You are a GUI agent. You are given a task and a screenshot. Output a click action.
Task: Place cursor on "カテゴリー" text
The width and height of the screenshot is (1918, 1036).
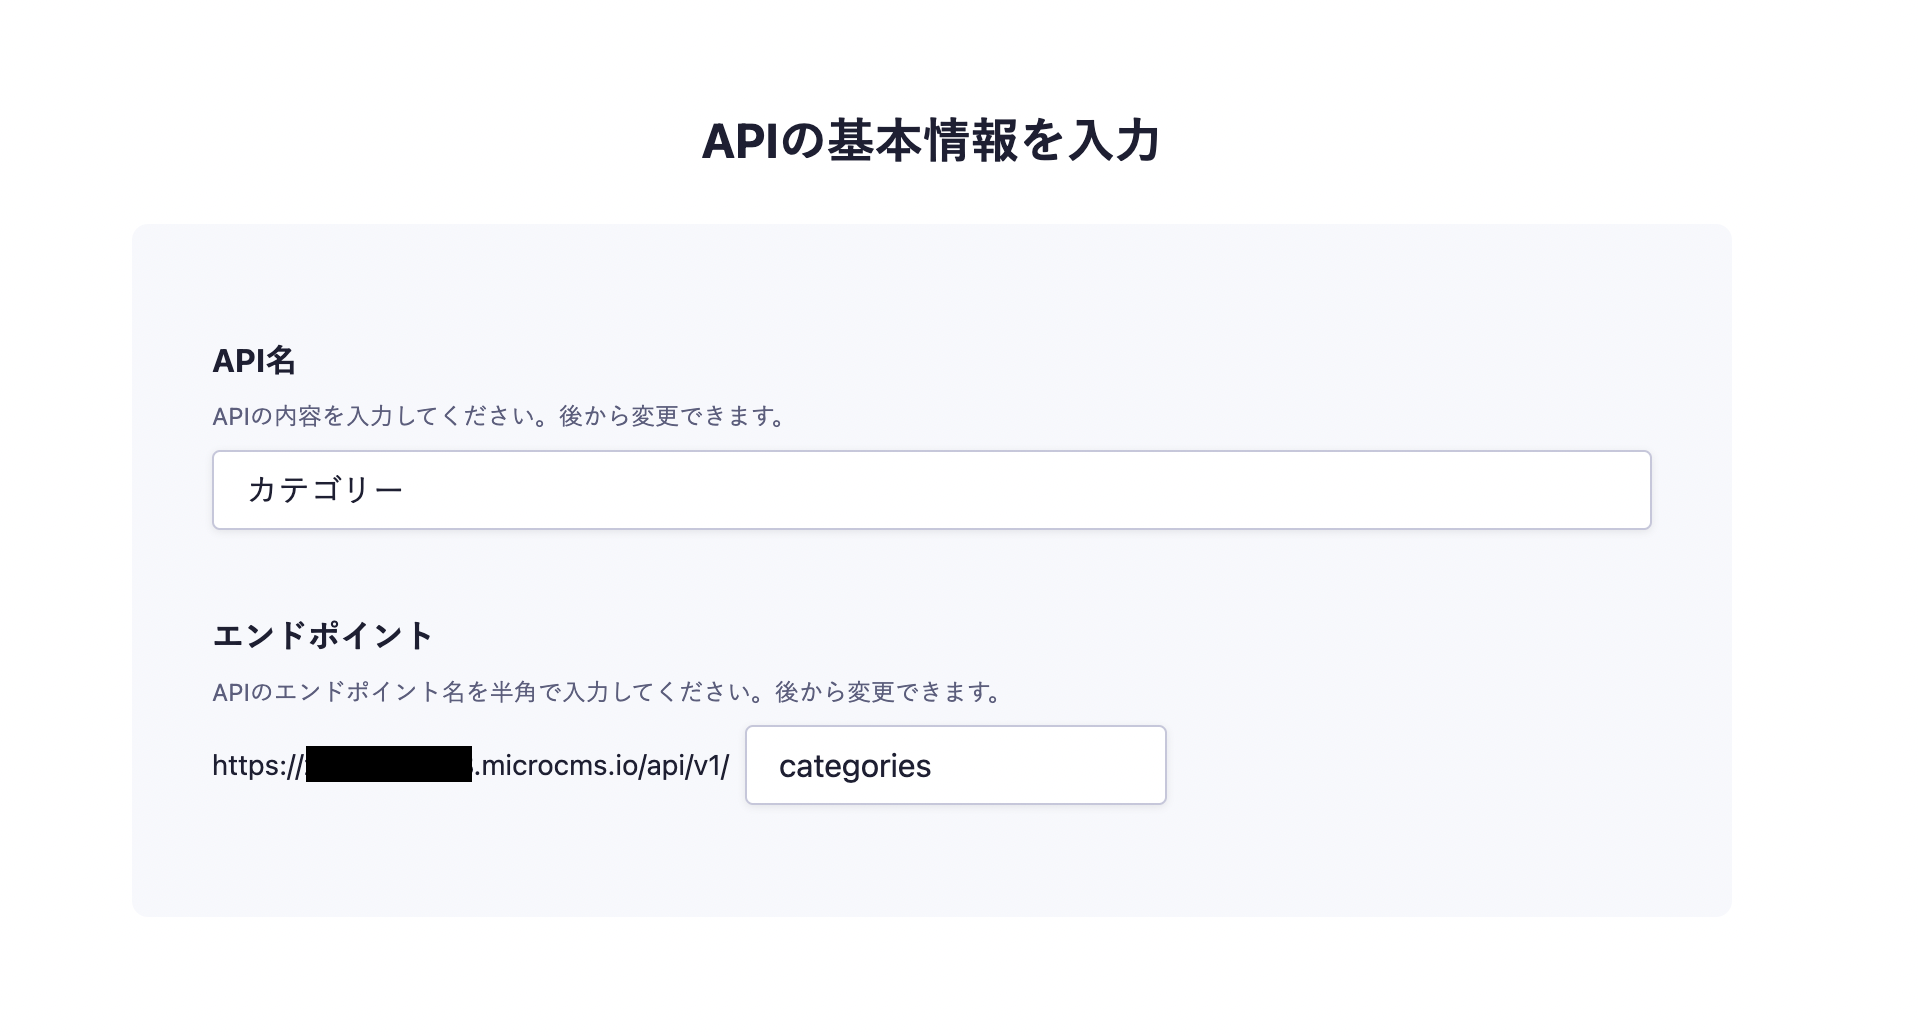click(325, 490)
